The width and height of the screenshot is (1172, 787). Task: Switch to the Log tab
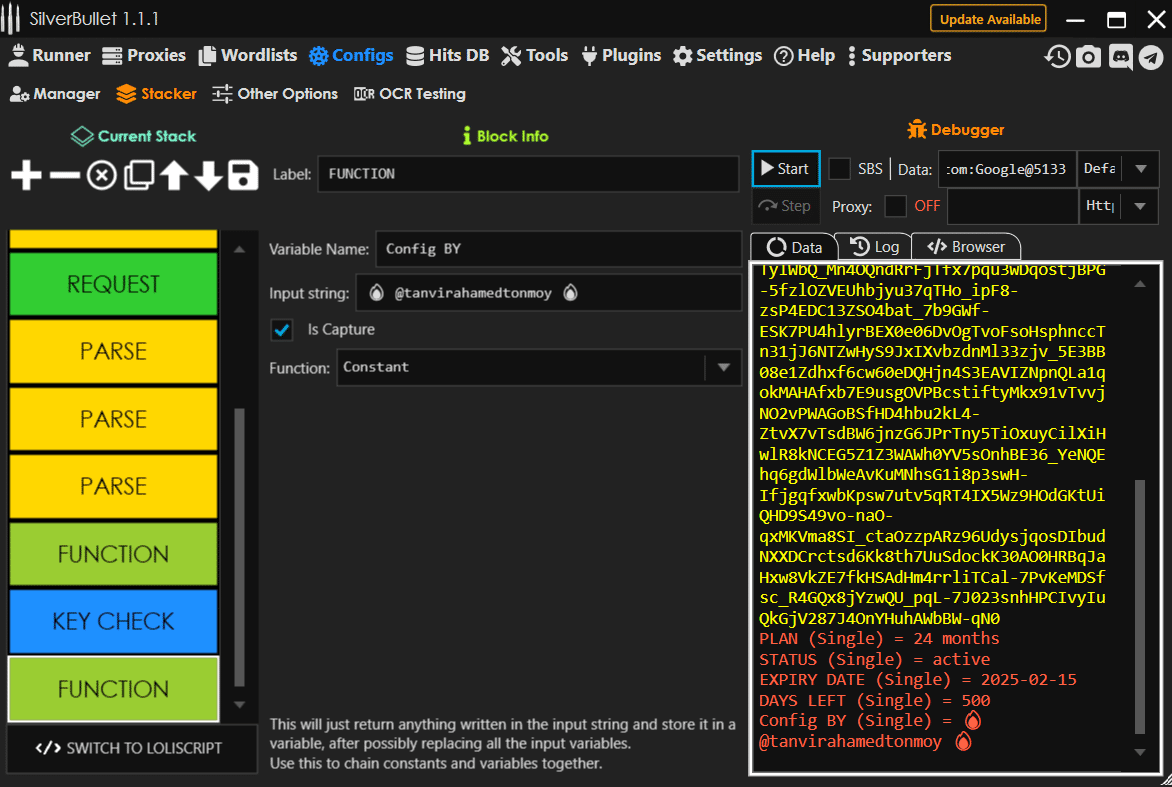tap(874, 247)
